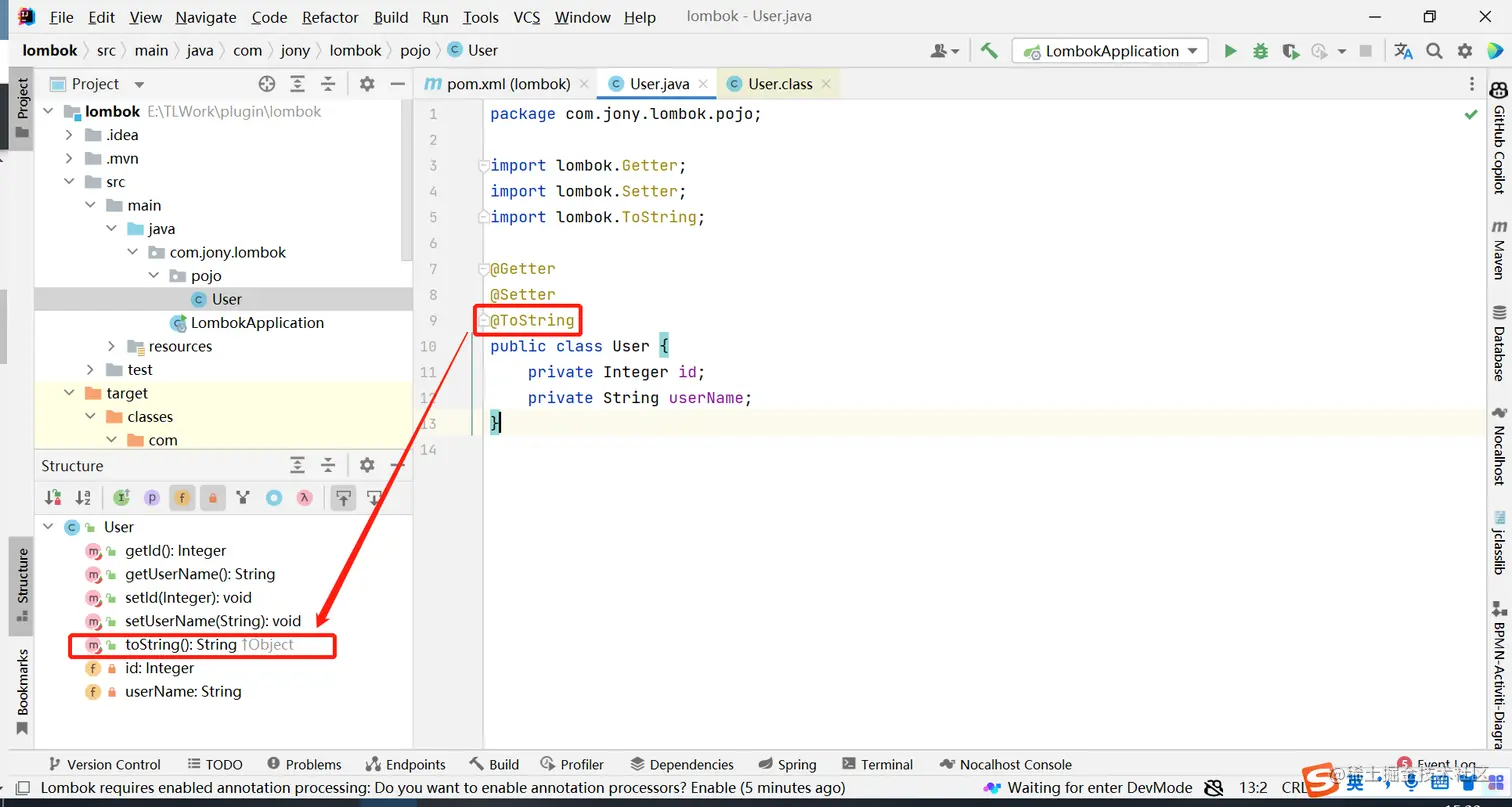
Task: Open the File menu
Action: [x=61, y=17]
